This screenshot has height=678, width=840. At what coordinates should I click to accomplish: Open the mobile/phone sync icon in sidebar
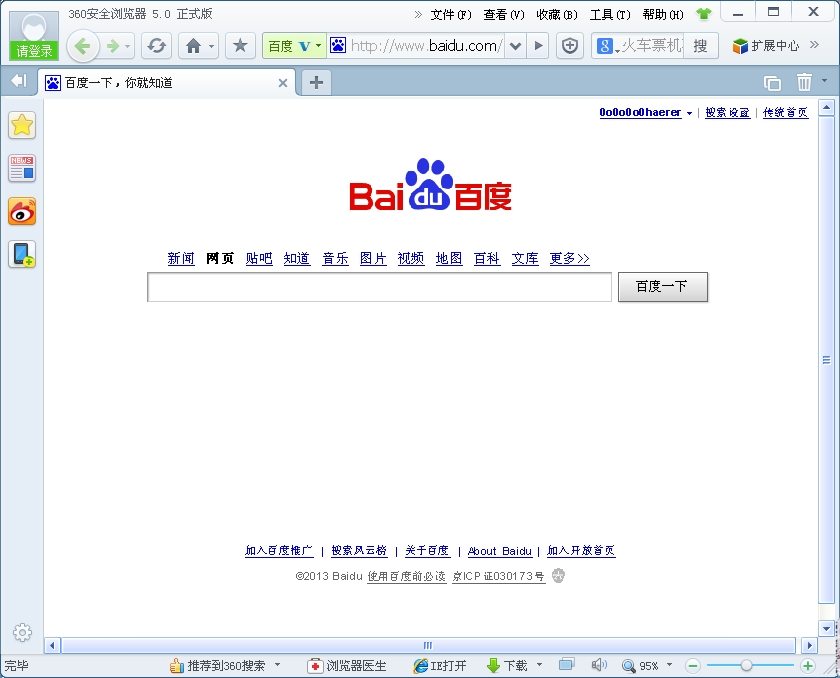pyautogui.click(x=22, y=256)
